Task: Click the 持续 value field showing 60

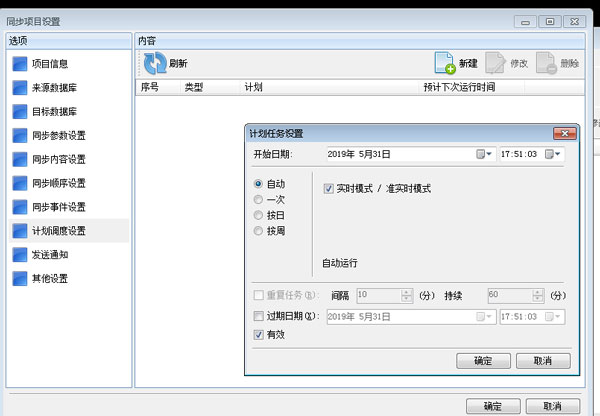Action: tap(510, 295)
